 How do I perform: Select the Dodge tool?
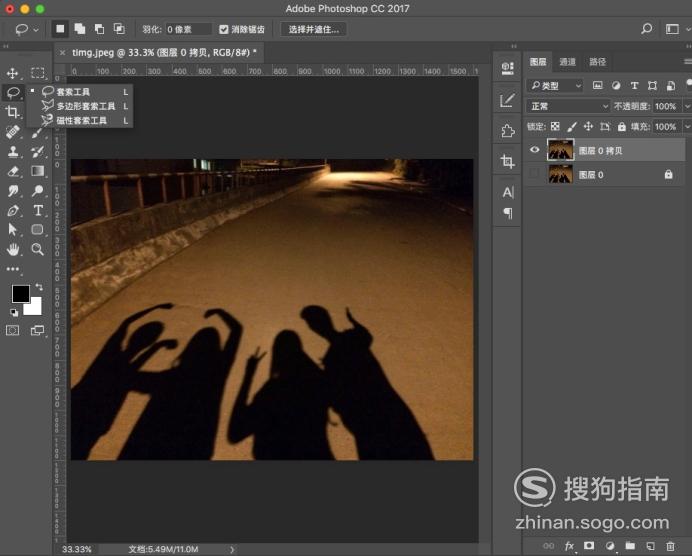tap(38, 191)
